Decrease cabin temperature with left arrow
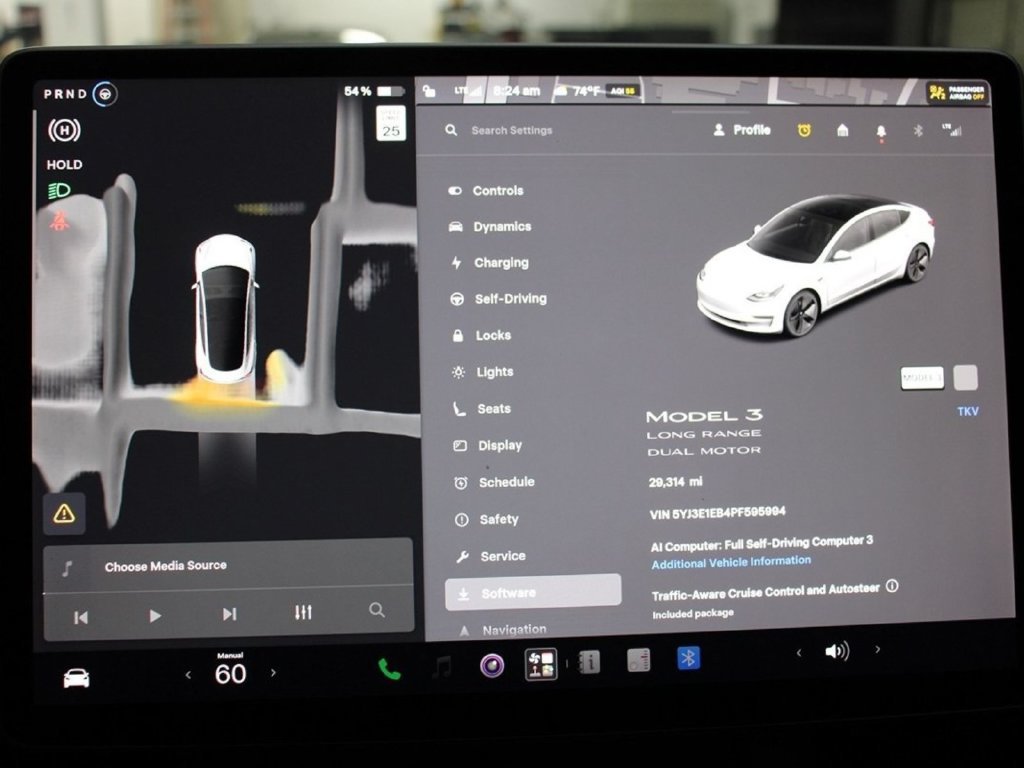Screen dimensions: 1024x768 tap(188, 675)
